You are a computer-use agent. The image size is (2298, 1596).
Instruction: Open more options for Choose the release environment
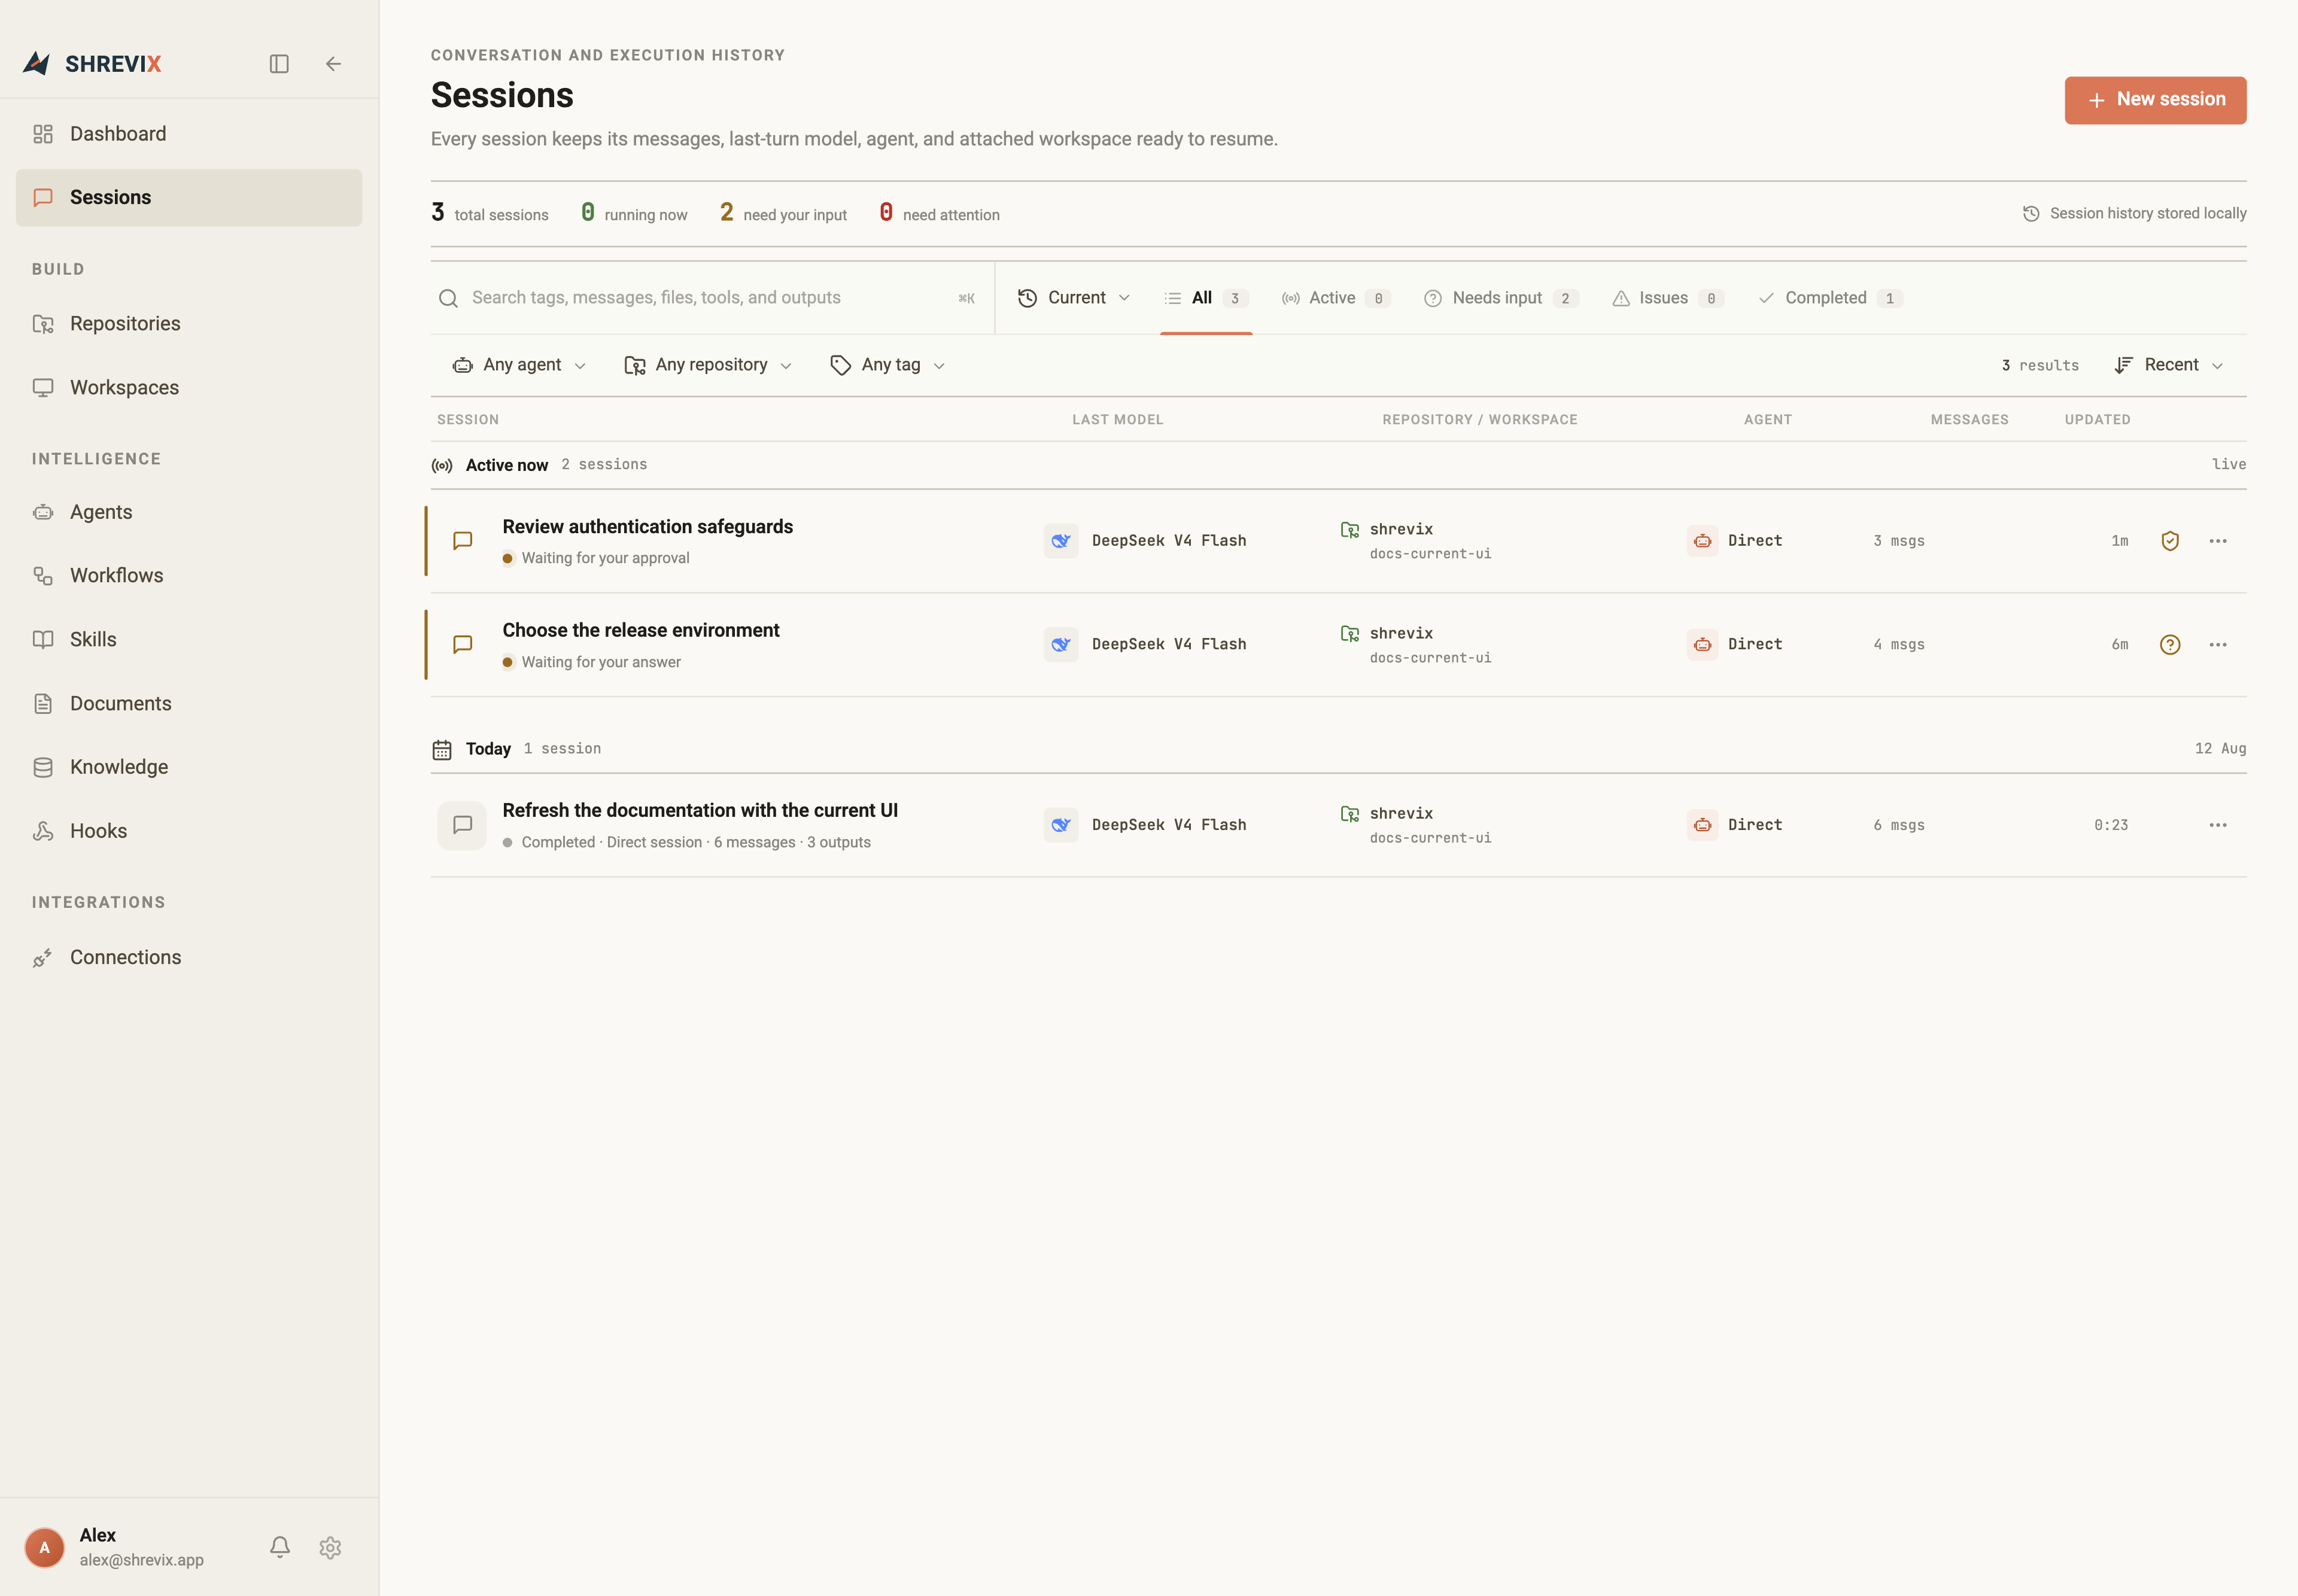coord(2217,645)
